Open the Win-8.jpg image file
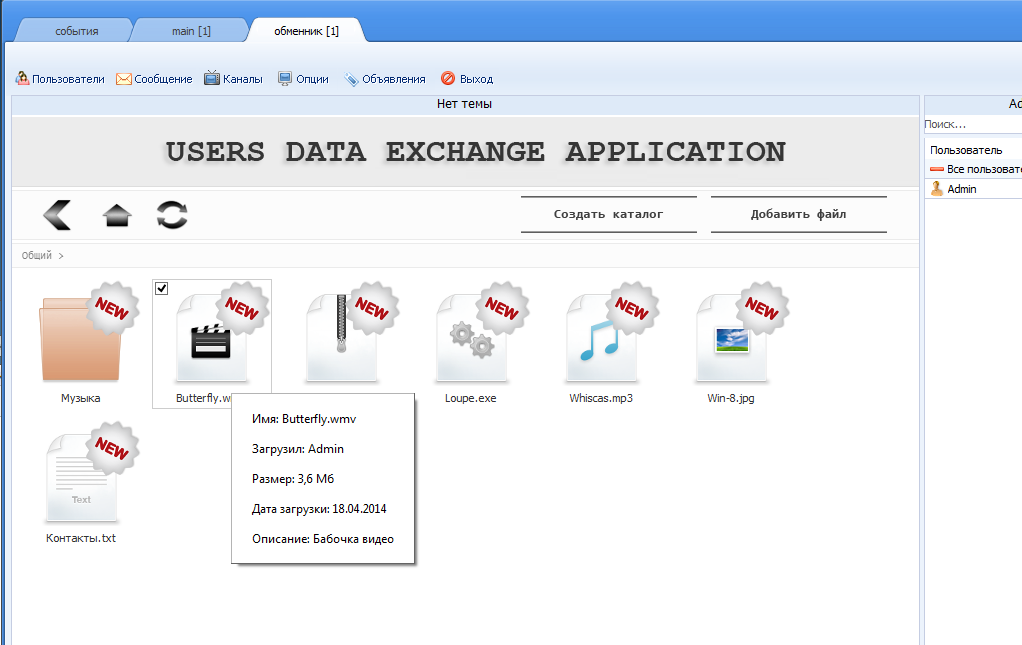This screenshot has width=1022, height=645. point(731,340)
